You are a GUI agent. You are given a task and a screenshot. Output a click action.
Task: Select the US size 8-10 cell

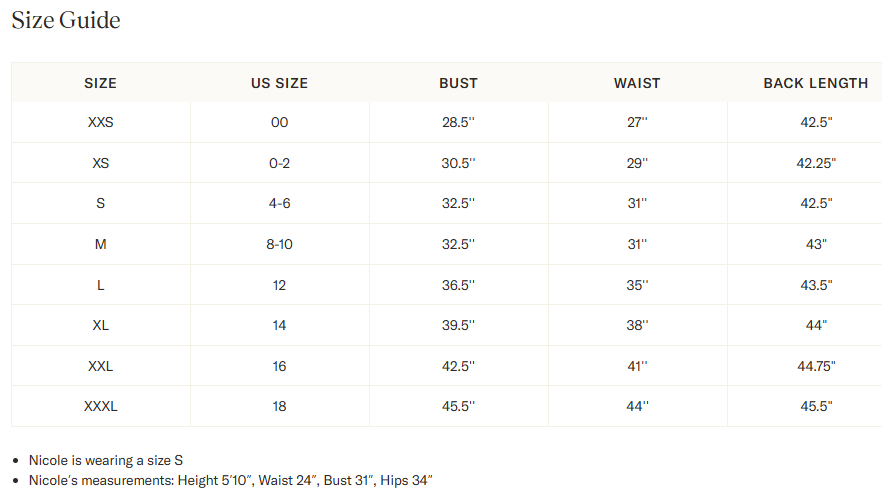tap(279, 244)
